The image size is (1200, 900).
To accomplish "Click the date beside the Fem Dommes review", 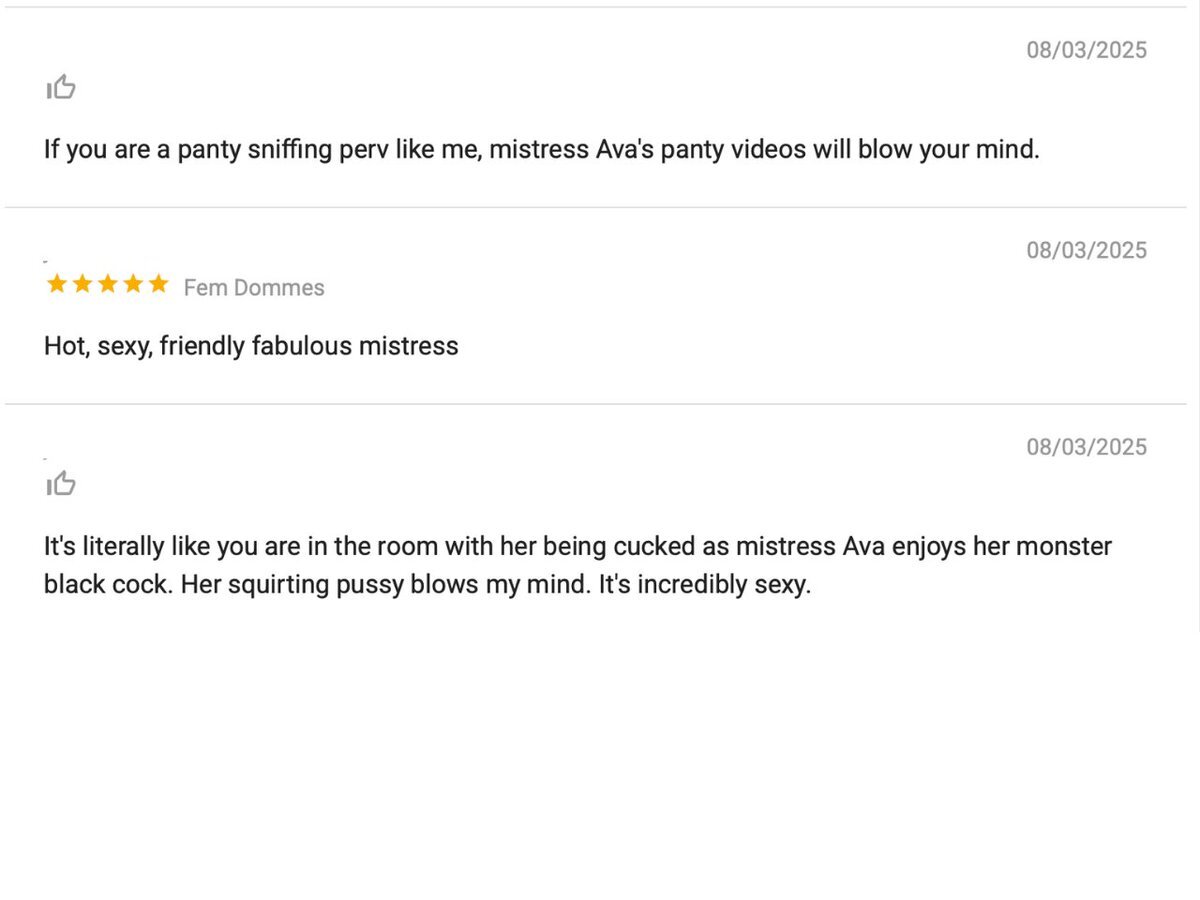I will [x=1086, y=250].
